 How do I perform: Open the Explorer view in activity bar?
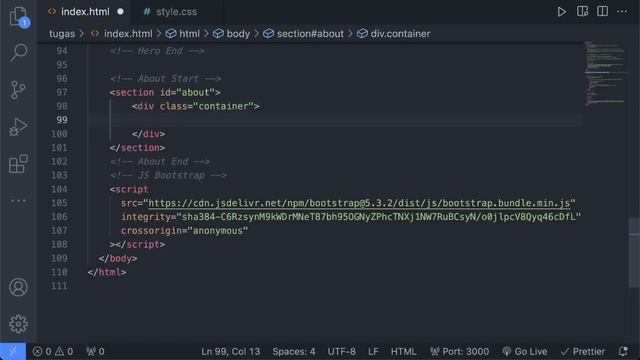(18, 17)
